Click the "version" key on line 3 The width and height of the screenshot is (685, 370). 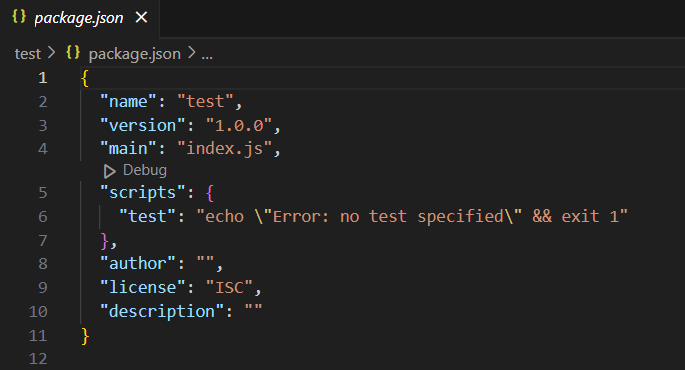coord(143,125)
